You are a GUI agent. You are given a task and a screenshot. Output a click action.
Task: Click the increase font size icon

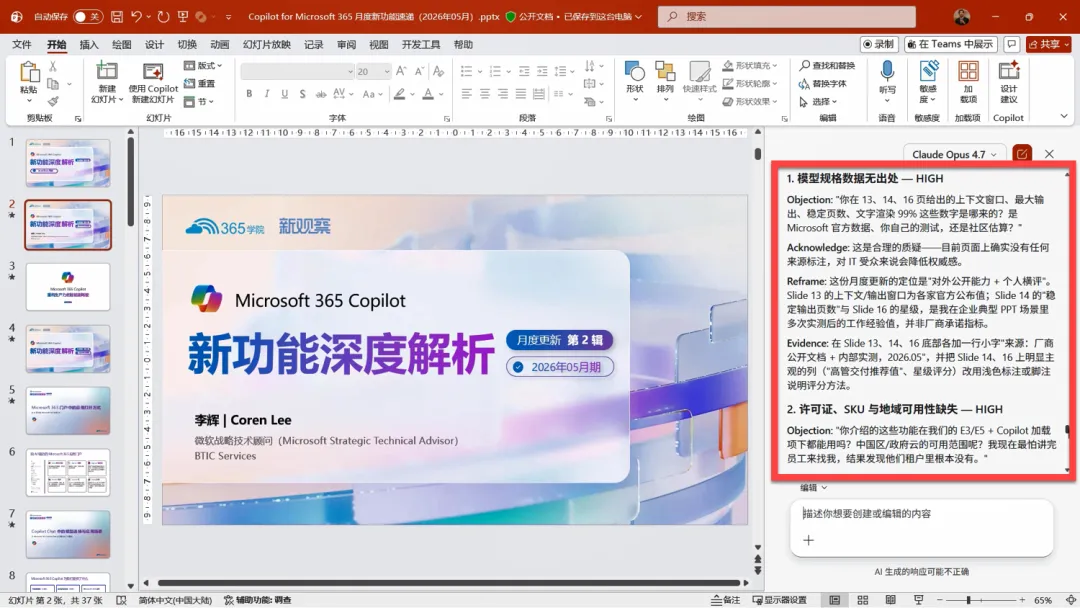click(402, 71)
